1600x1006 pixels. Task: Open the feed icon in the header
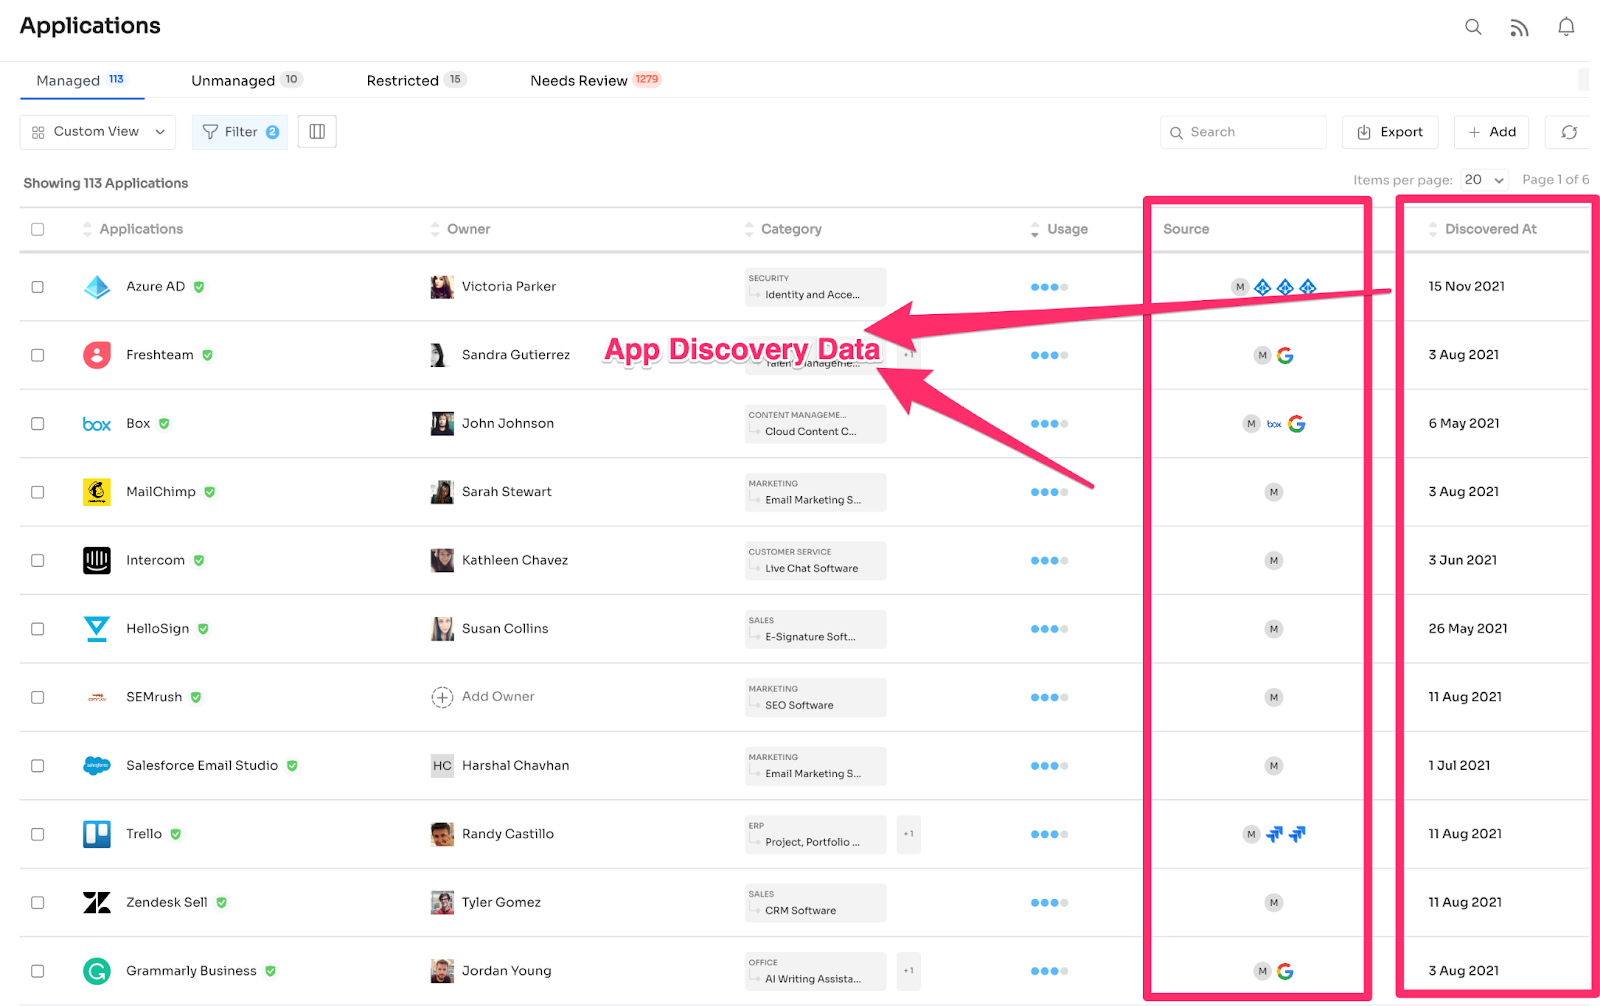click(x=1519, y=28)
